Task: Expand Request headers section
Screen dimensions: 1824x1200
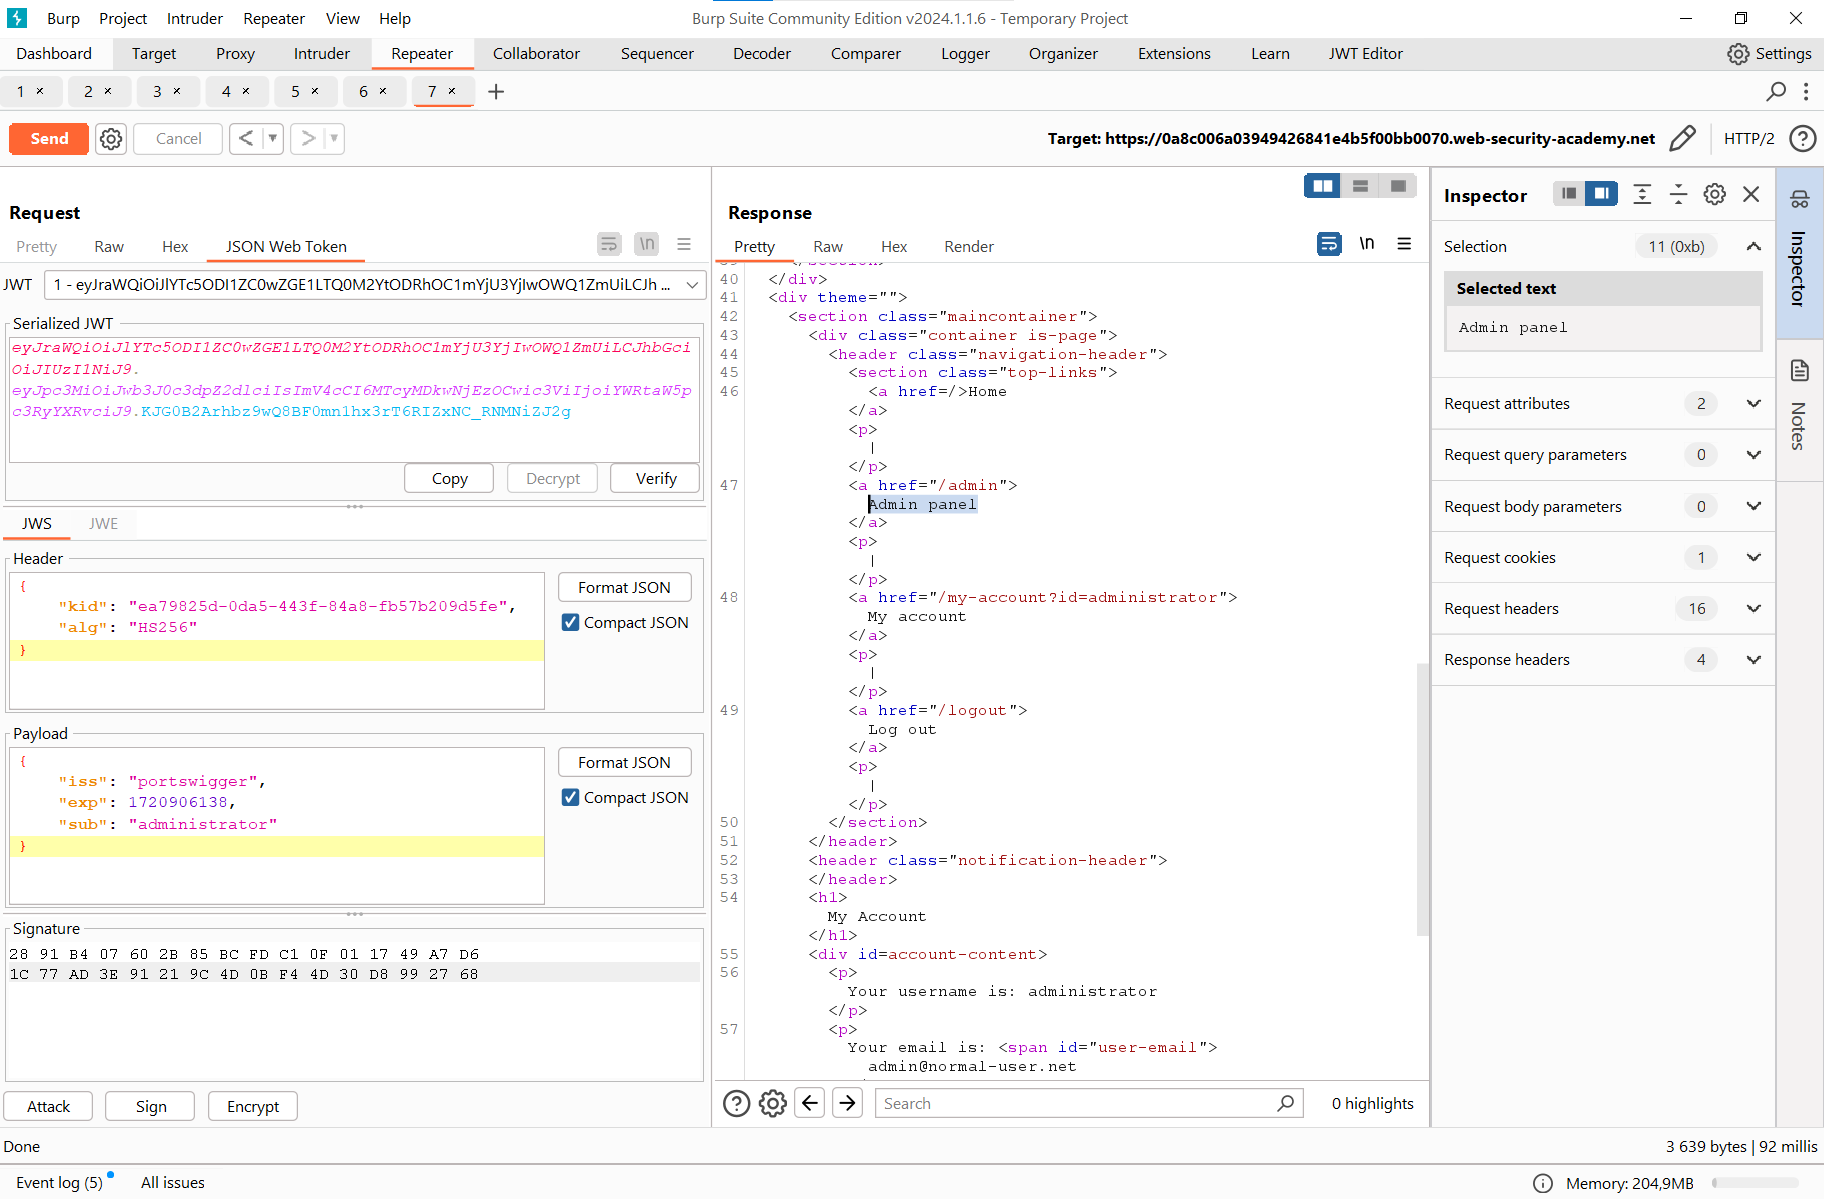Action: pyautogui.click(x=1753, y=608)
